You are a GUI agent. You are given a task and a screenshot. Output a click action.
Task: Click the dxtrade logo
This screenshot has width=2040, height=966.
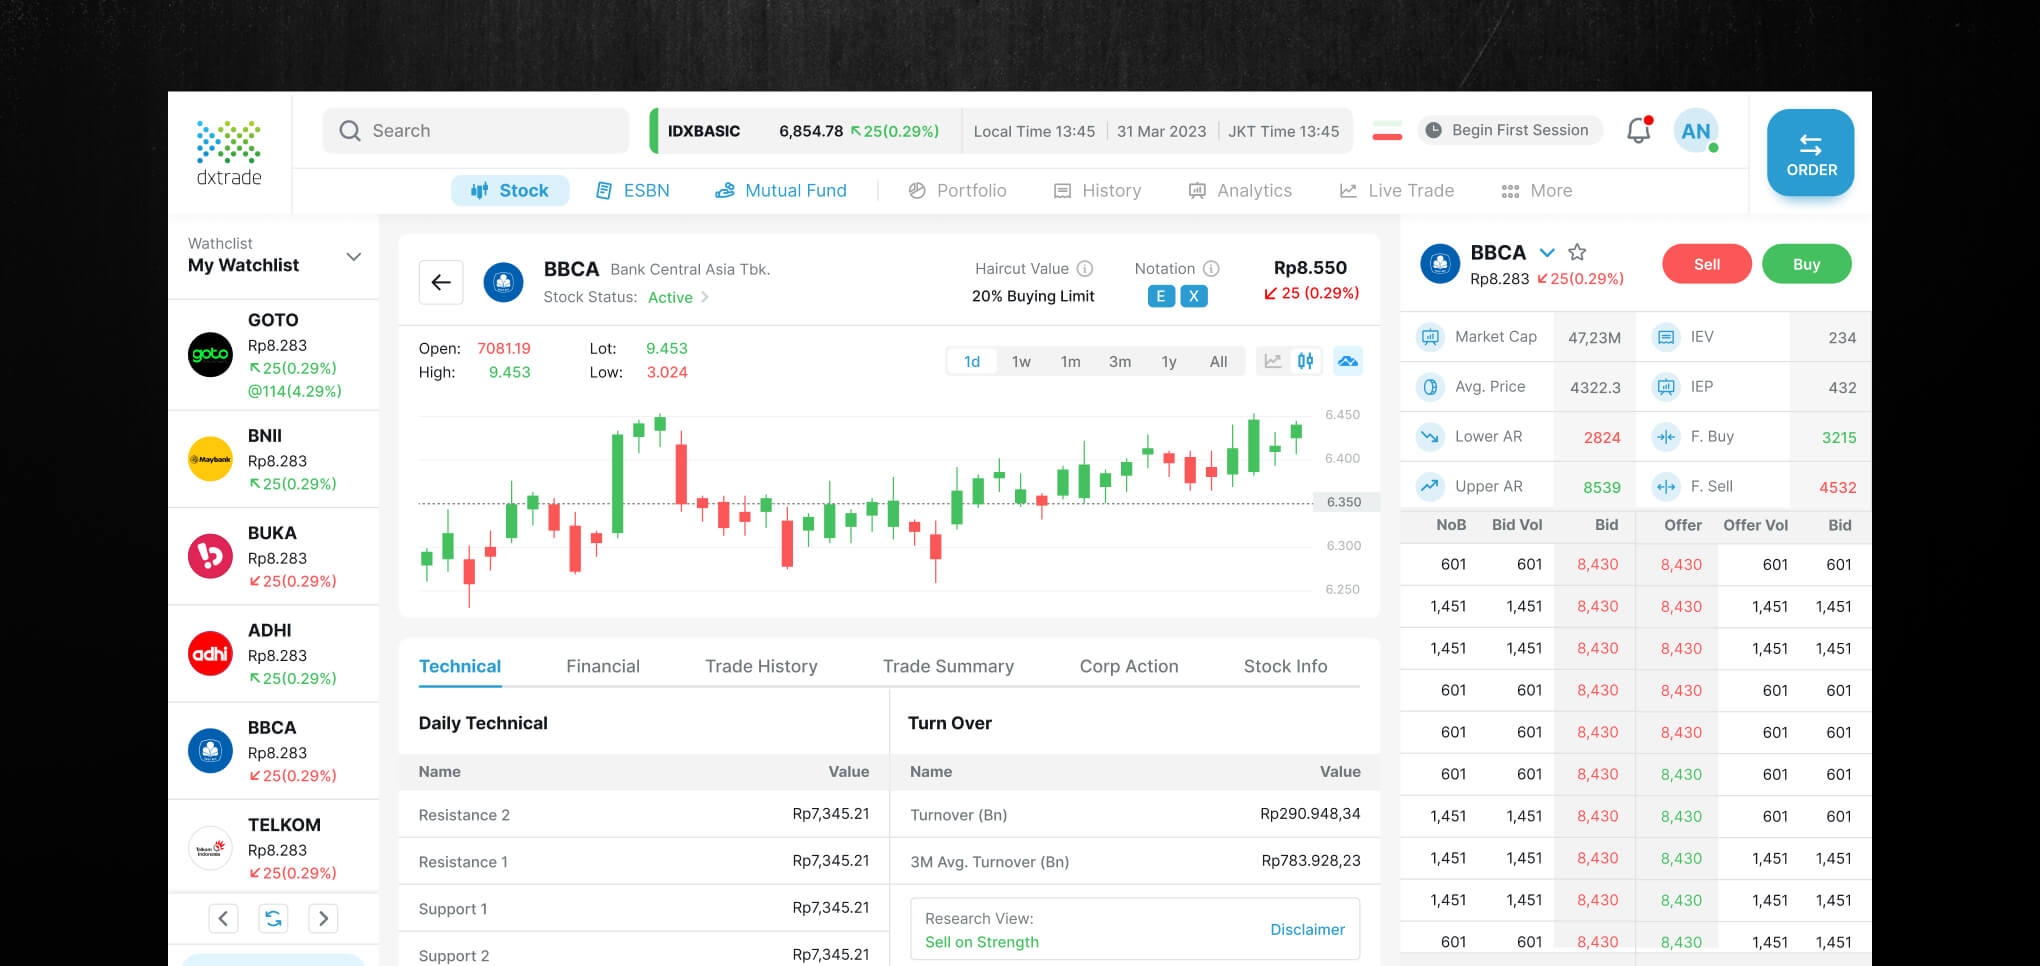pos(229,153)
